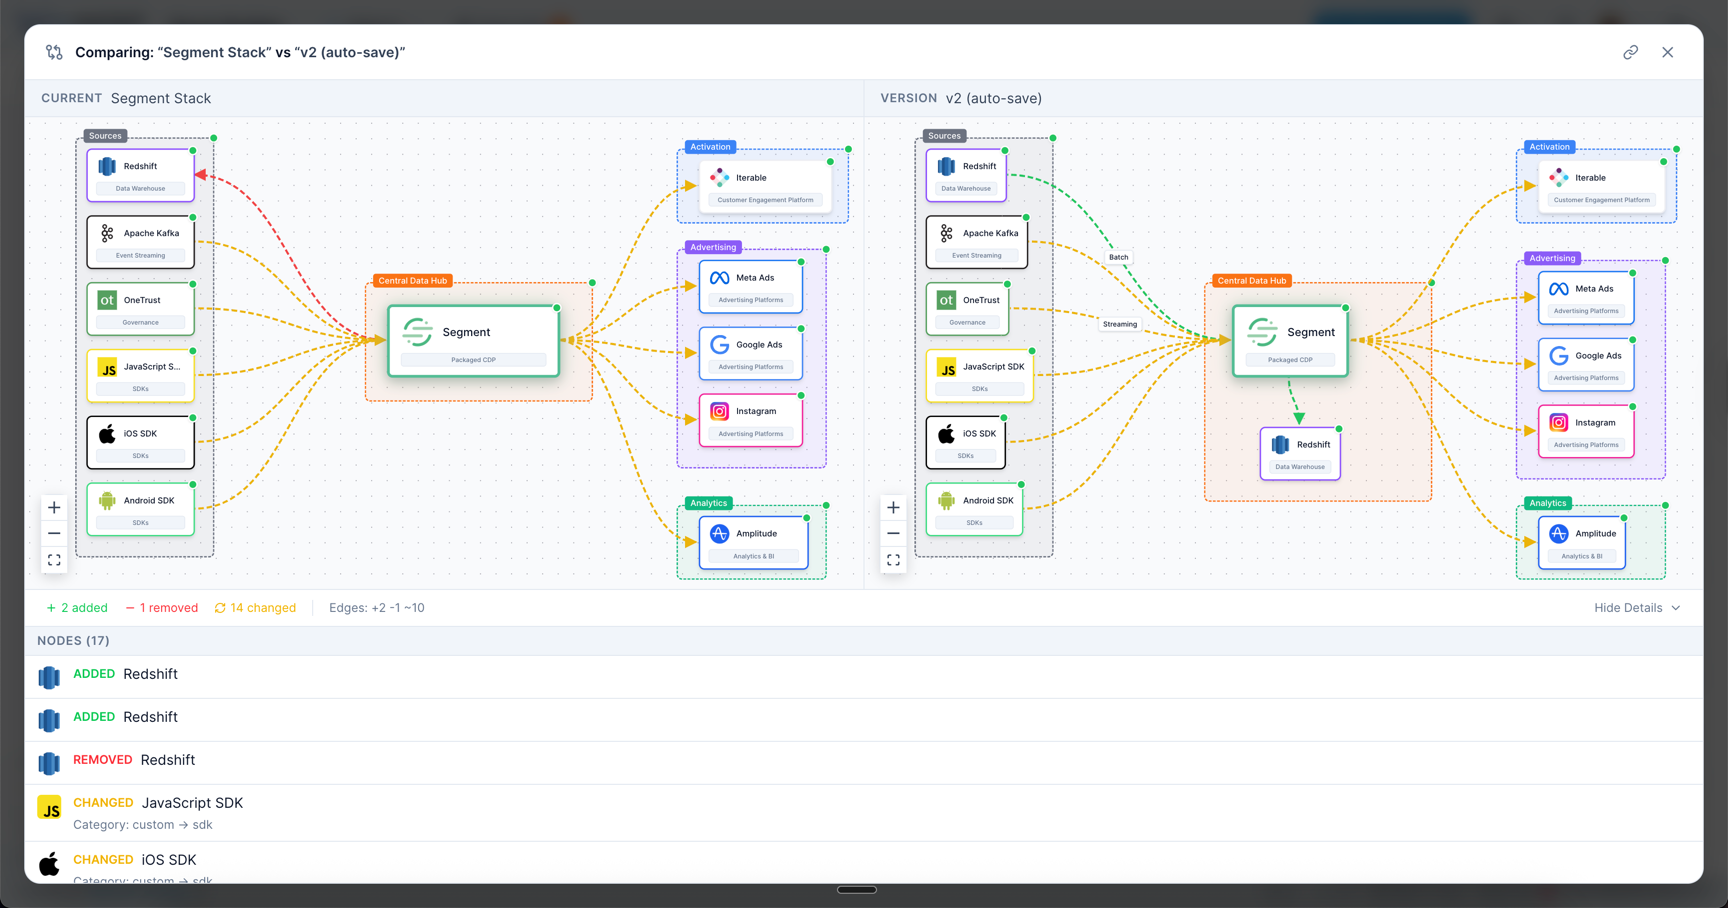Select the Iterable node in the Version pane
Image resolution: width=1728 pixels, height=908 pixels.
pyautogui.click(x=1601, y=187)
